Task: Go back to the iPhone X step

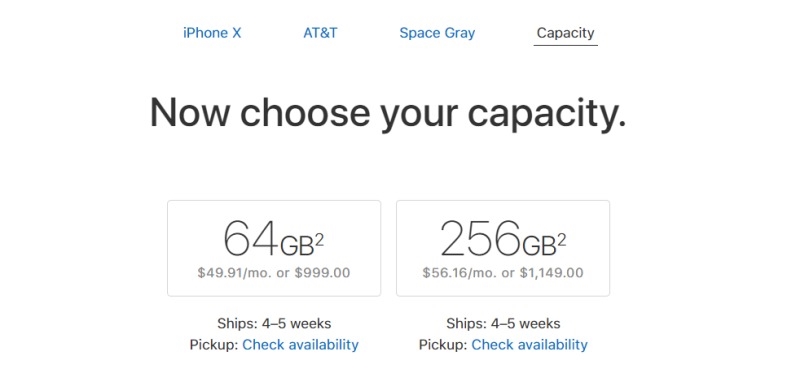Action: [212, 33]
